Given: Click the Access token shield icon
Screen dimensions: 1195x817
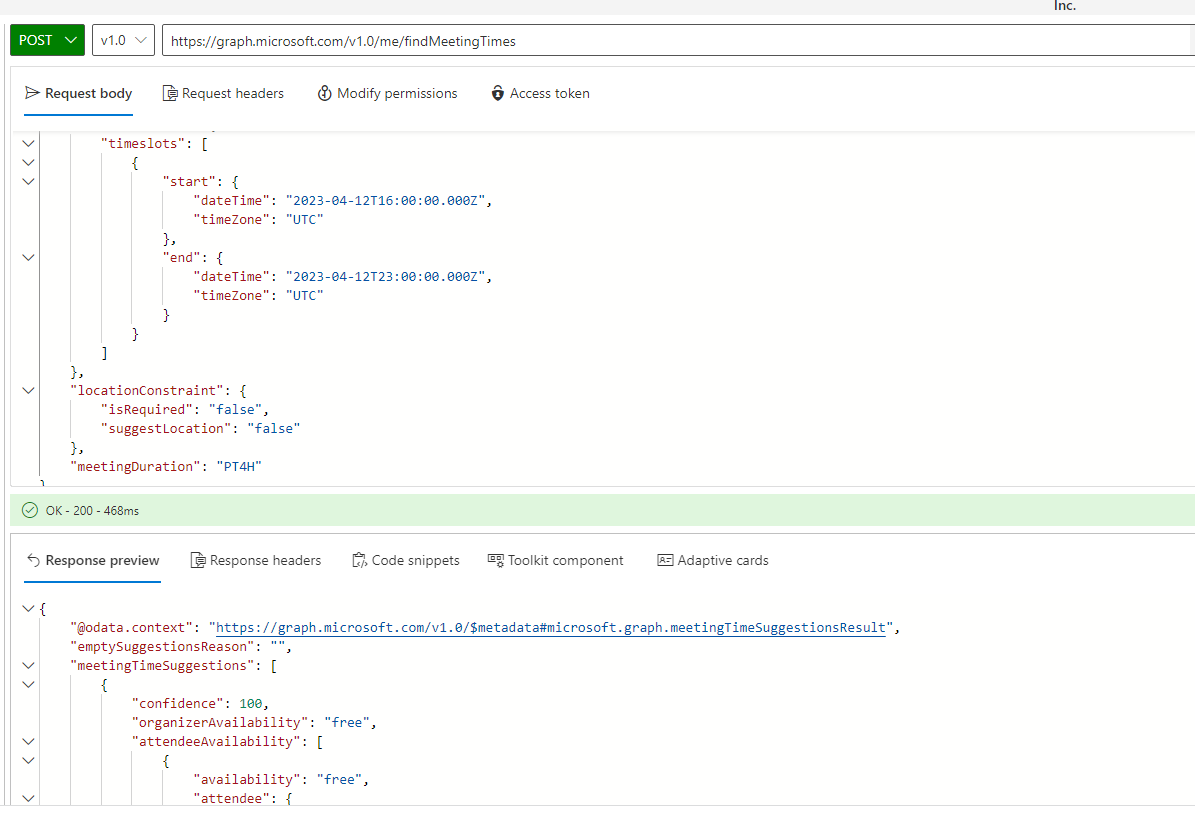Looking at the screenshot, I should point(498,93).
